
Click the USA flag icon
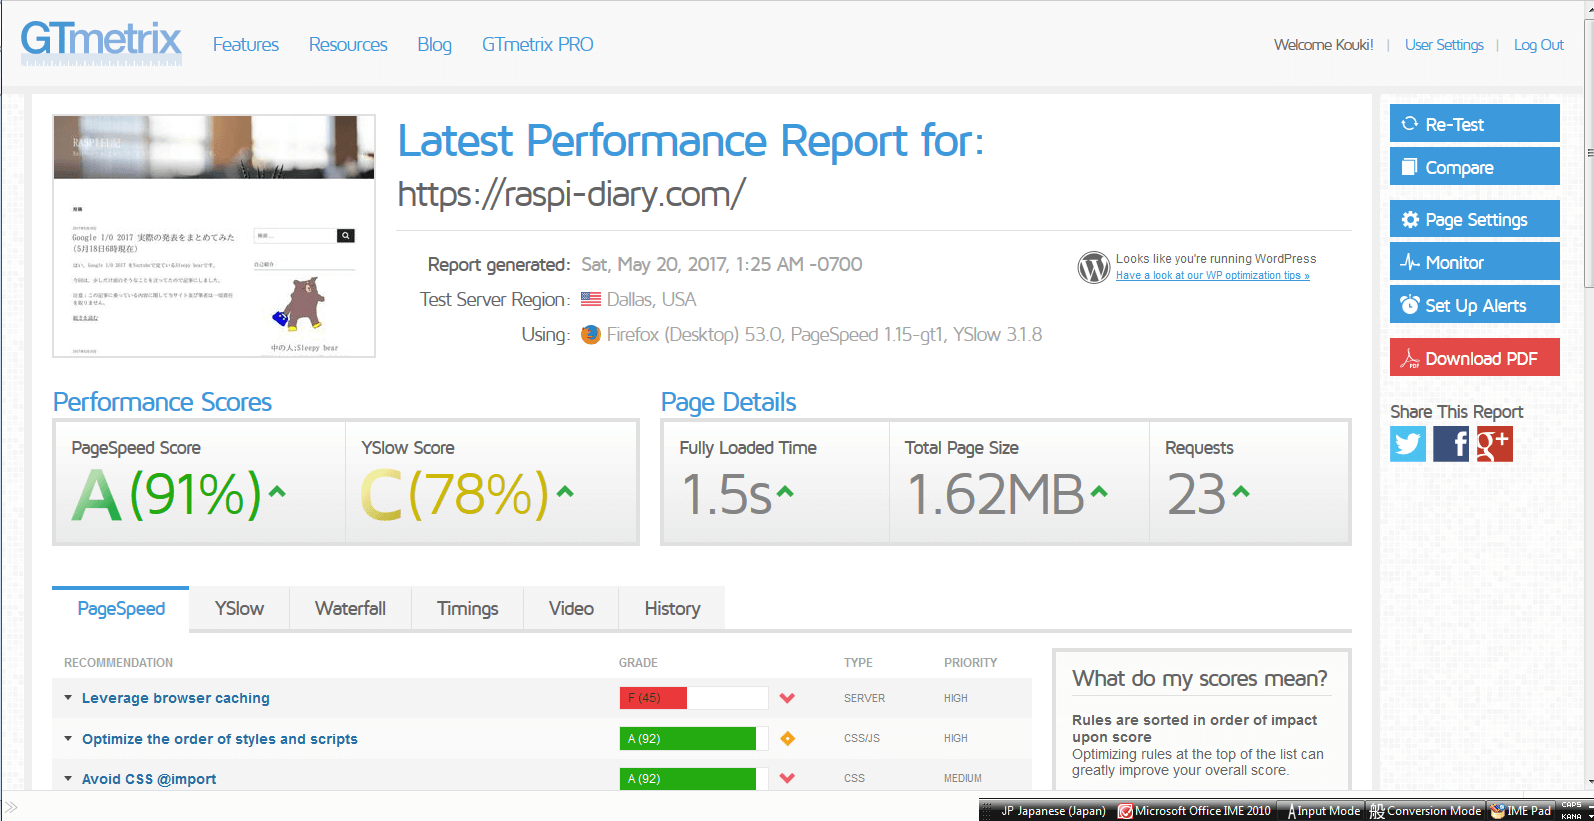pos(591,299)
